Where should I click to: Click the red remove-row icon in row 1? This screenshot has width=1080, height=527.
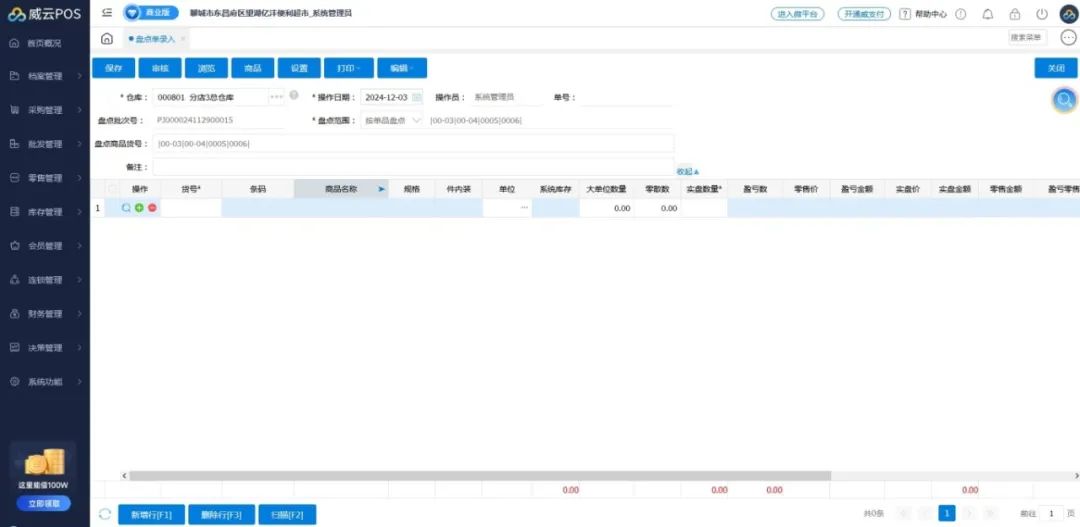(x=152, y=208)
